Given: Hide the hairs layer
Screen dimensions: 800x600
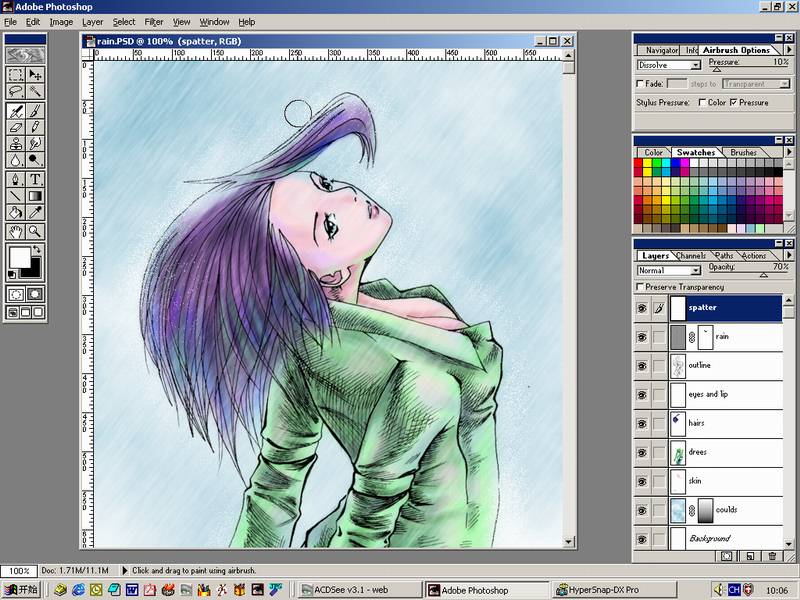Looking at the screenshot, I should [x=642, y=423].
